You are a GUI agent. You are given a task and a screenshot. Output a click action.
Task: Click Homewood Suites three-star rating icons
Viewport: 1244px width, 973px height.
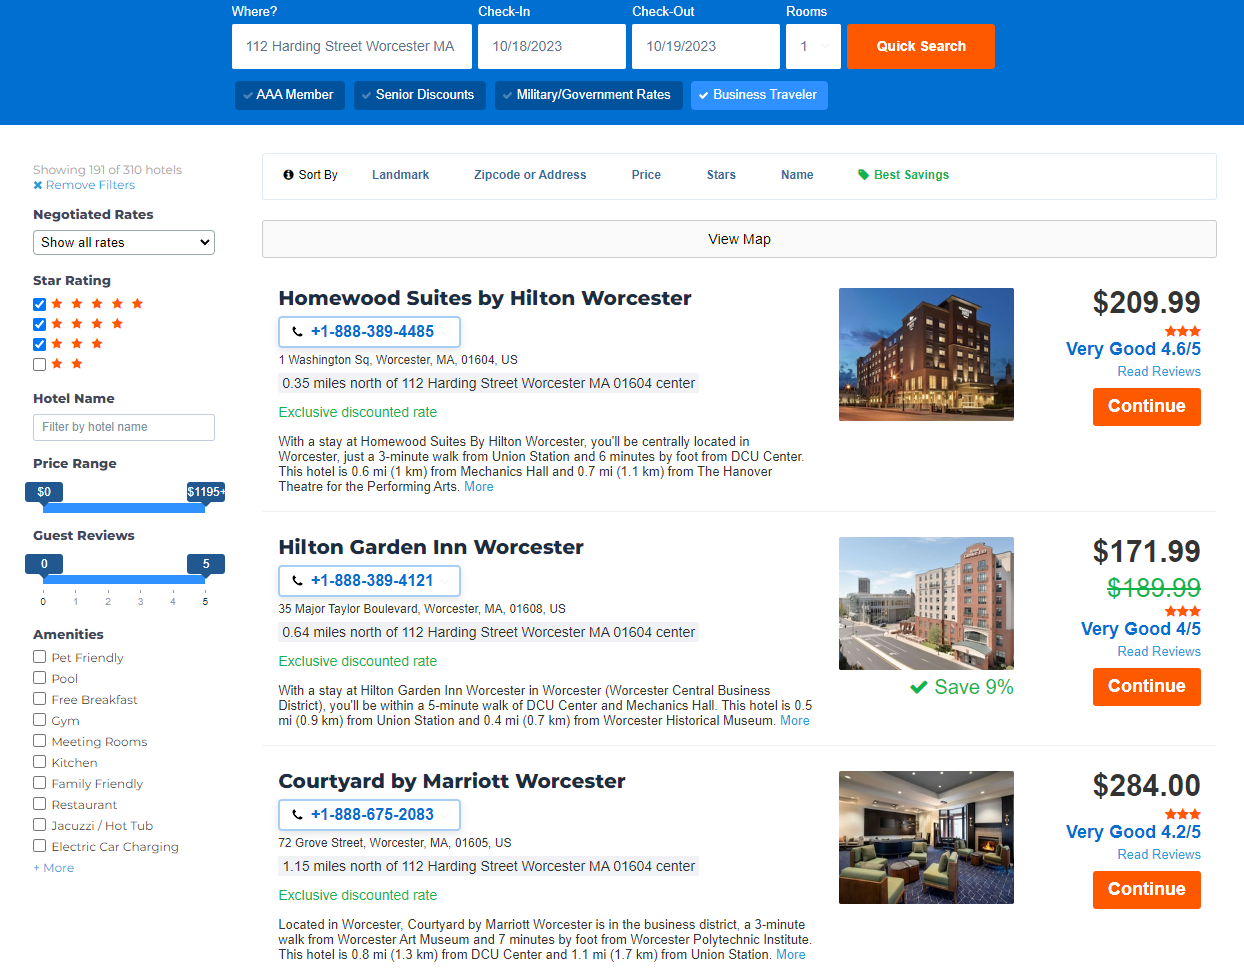pos(1183,331)
